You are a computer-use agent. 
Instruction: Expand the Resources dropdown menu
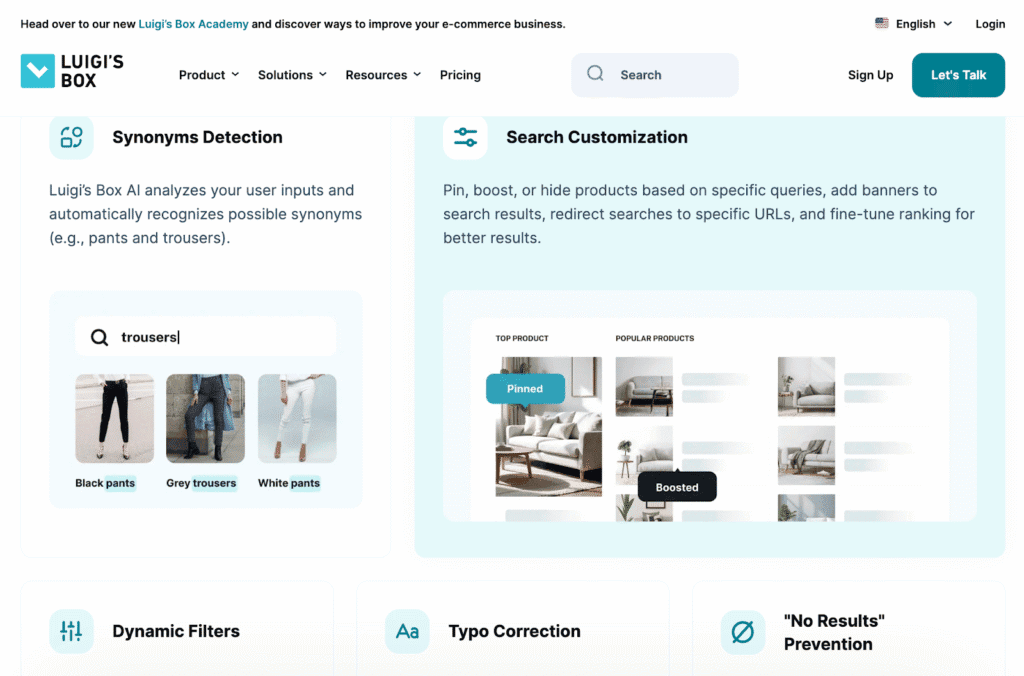click(x=383, y=75)
